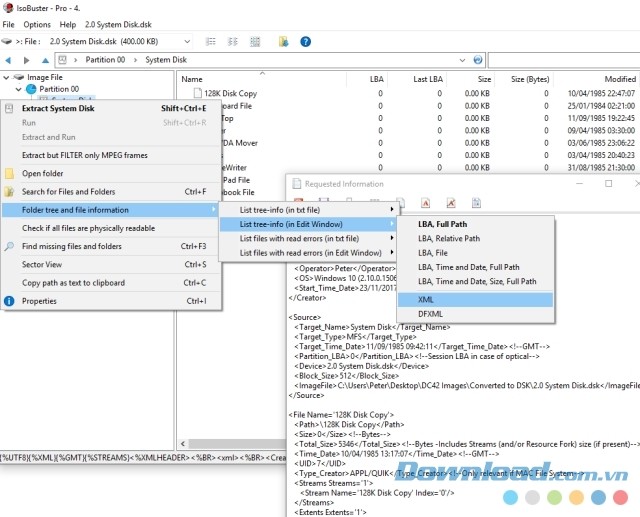Navigate back with the left arrow
The height and width of the screenshot is (517, 640).
tap(8, 60)
